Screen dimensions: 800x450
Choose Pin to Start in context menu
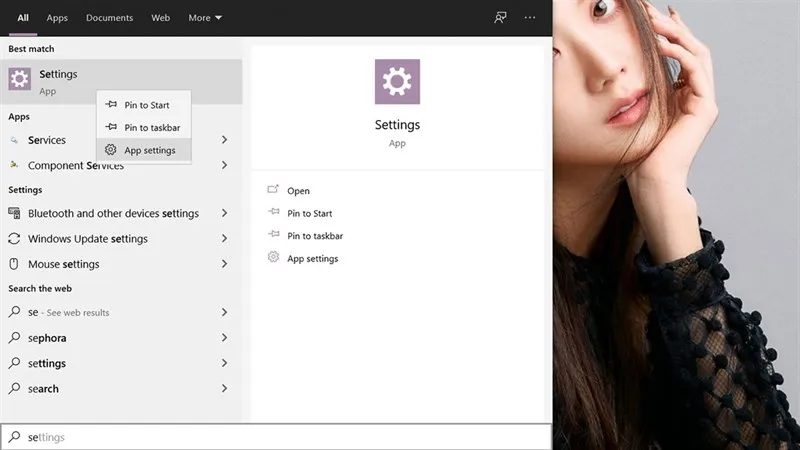coord(146,105)
